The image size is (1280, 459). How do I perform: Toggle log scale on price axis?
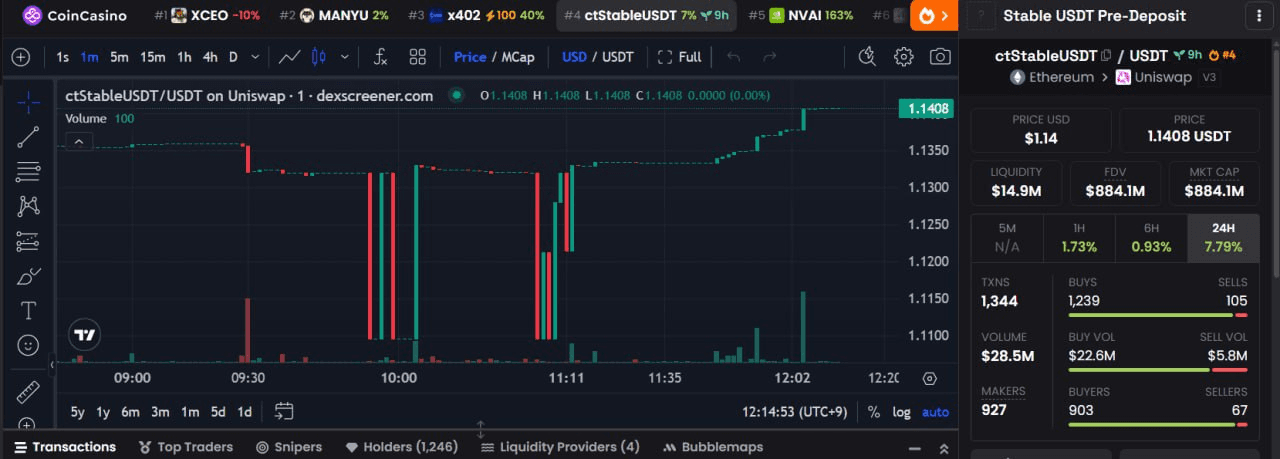(x=901, y=412)
